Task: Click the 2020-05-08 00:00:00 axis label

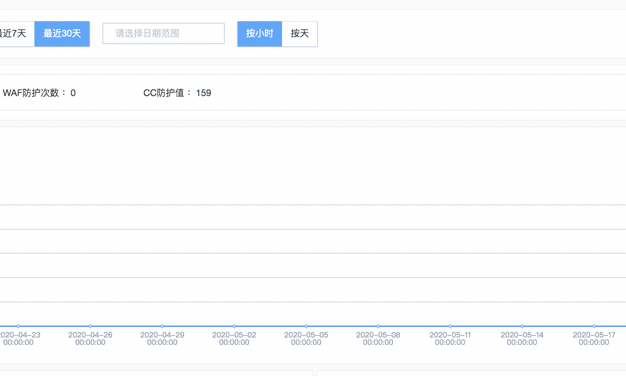Action: pos(378,338)
